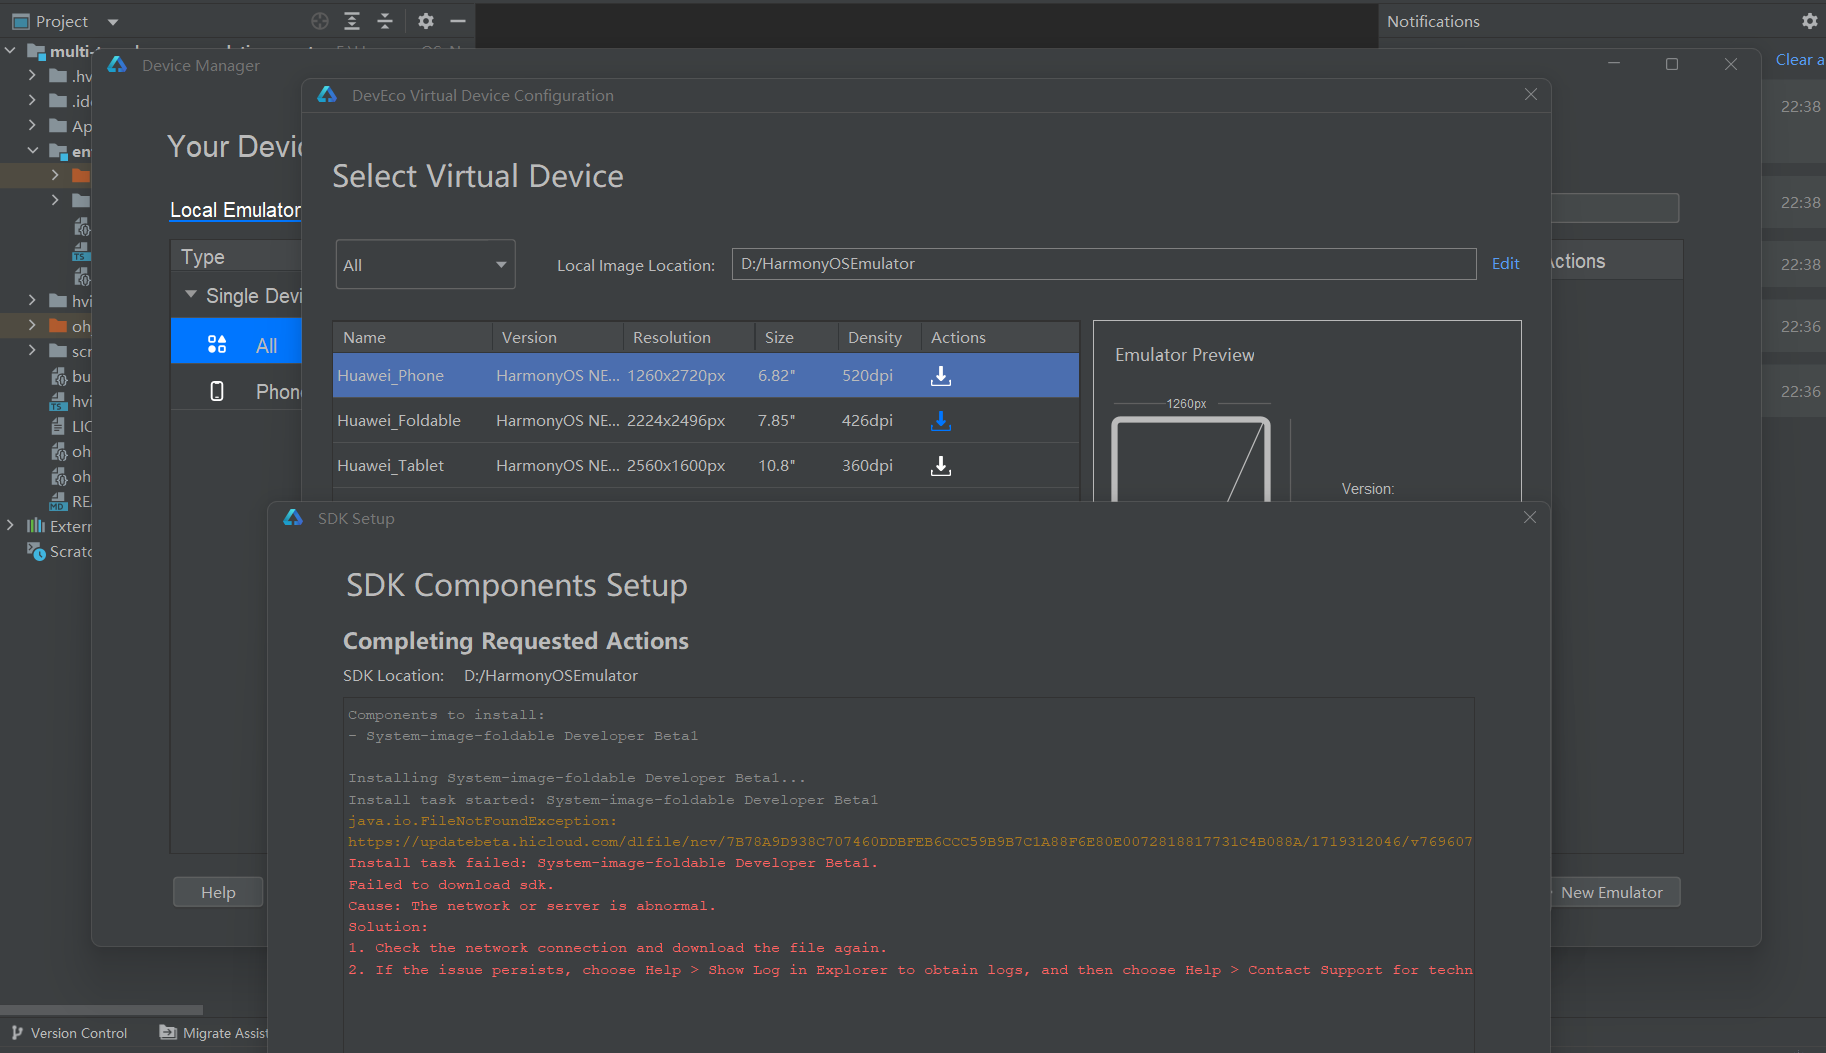Select the Huawei_Foldable row
The width and height of the screenshot is (1826, 1053).
tap(706, 421)
